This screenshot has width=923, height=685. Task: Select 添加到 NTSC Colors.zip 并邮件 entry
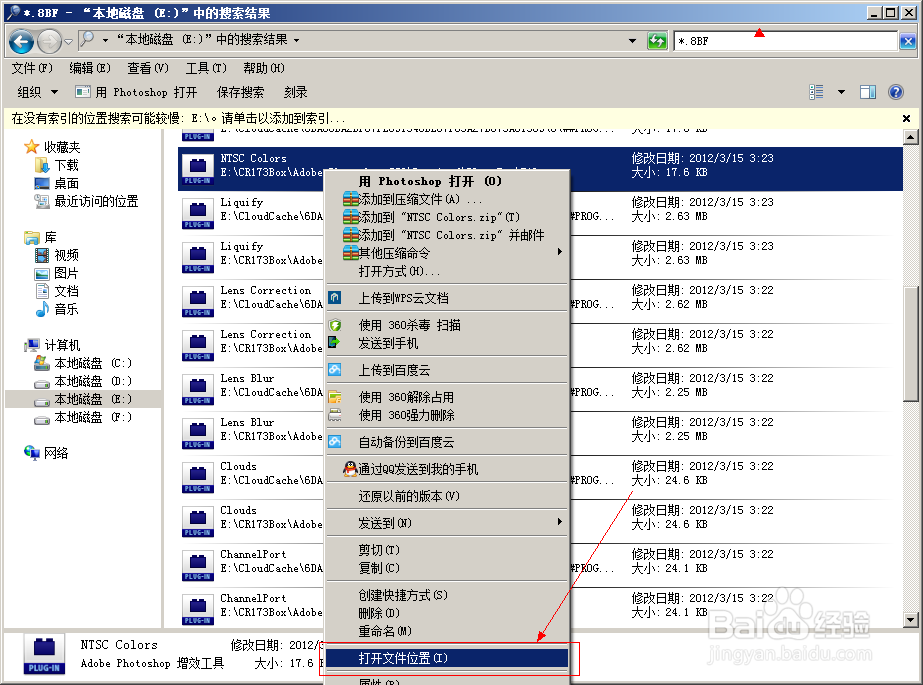click(447, 235)
